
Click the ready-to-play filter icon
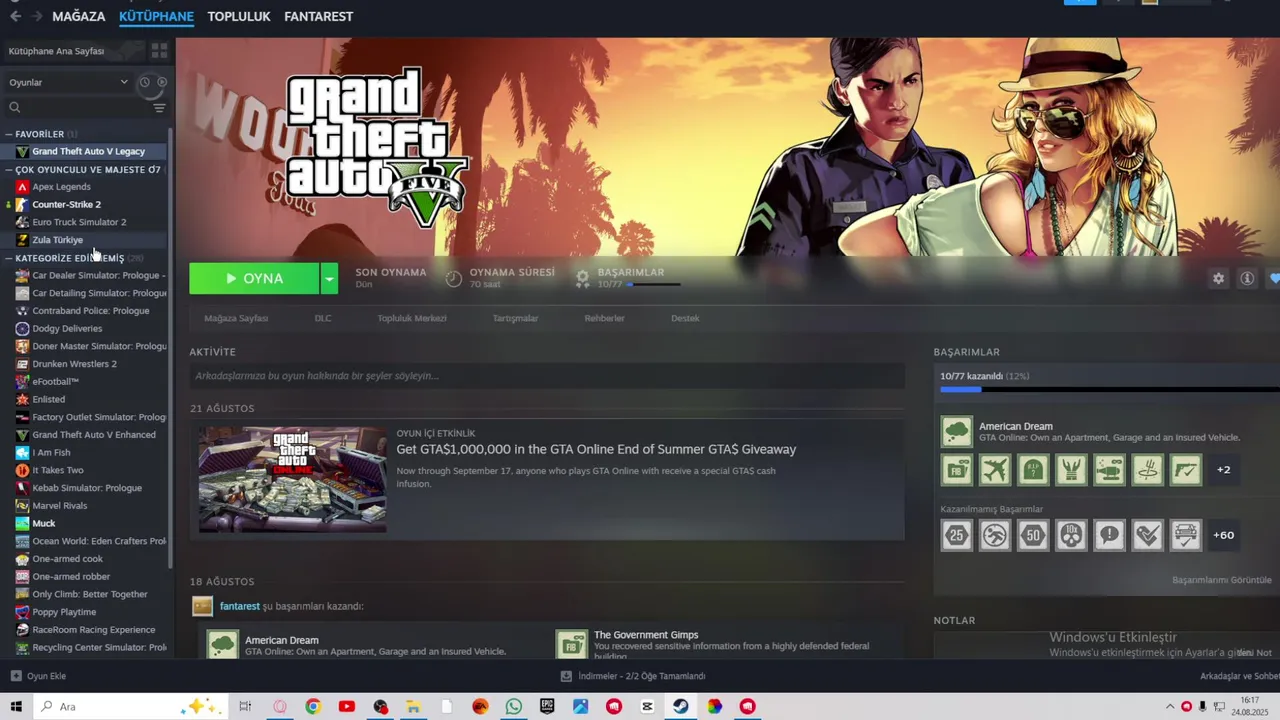162,82
